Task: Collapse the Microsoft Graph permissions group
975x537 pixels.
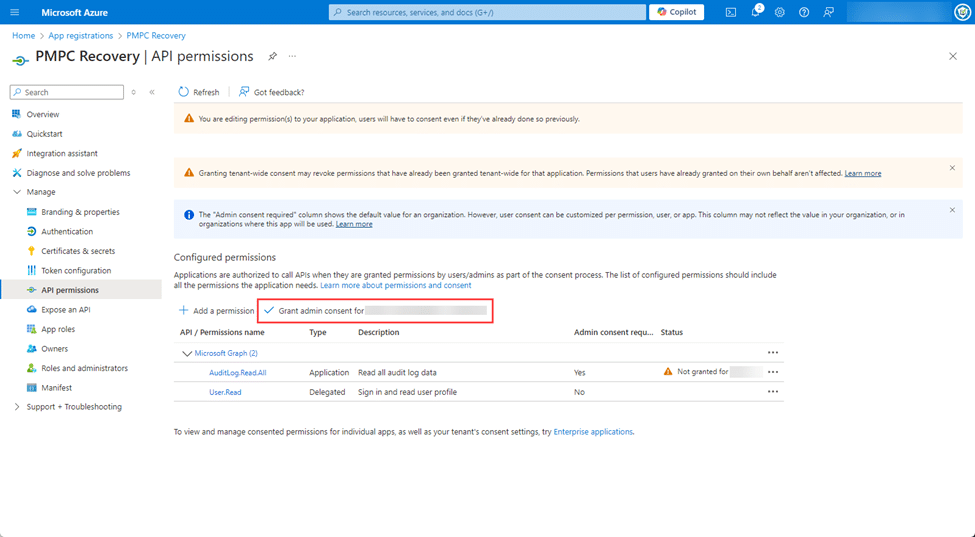Action: (186, 353)
